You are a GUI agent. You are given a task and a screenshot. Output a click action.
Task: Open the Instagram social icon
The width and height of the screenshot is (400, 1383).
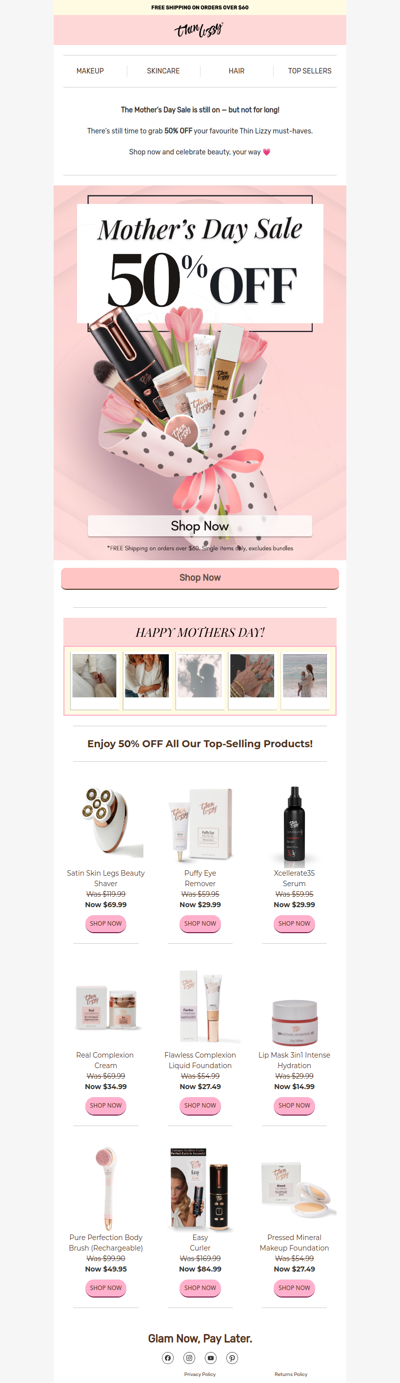(x=189, y=1358)
